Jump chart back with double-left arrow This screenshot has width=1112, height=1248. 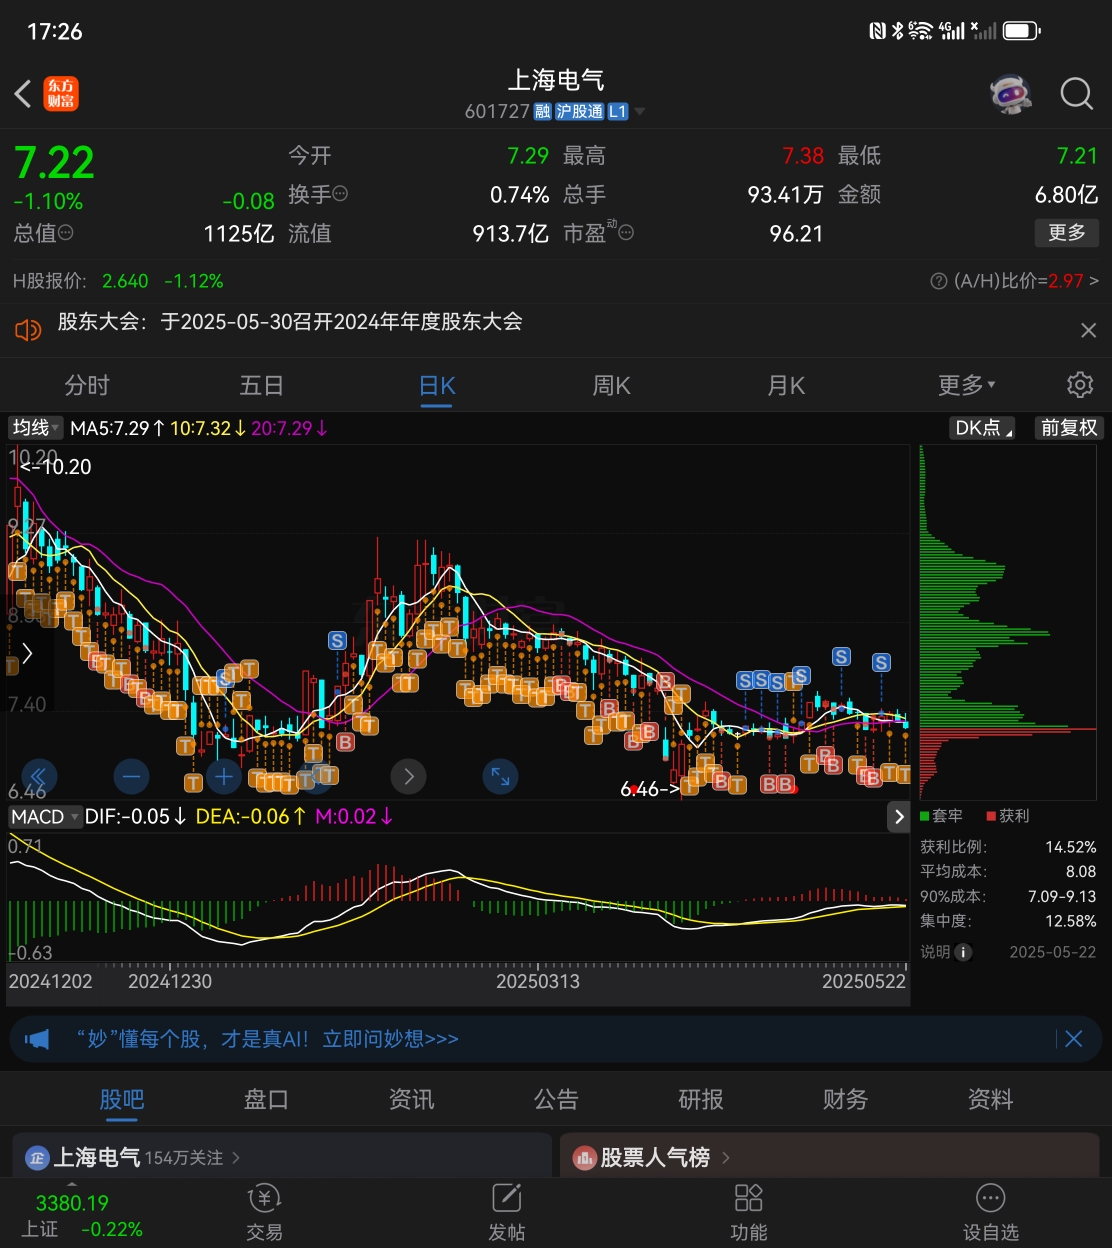pos(38,776)
